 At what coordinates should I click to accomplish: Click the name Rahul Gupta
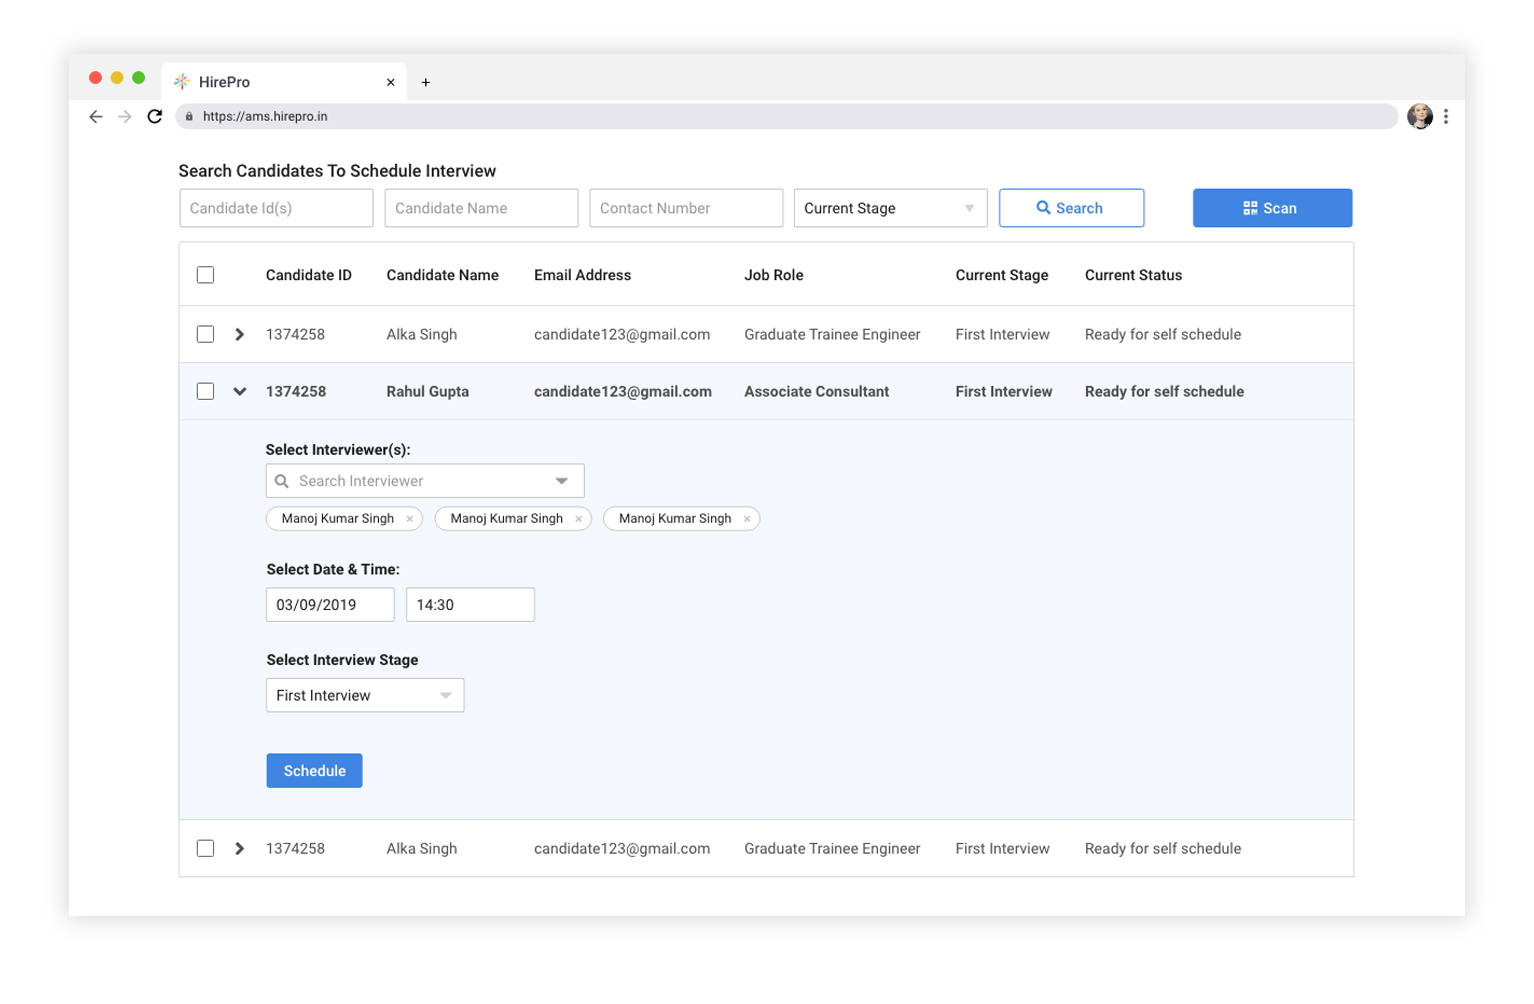click(x=428, y=392)
